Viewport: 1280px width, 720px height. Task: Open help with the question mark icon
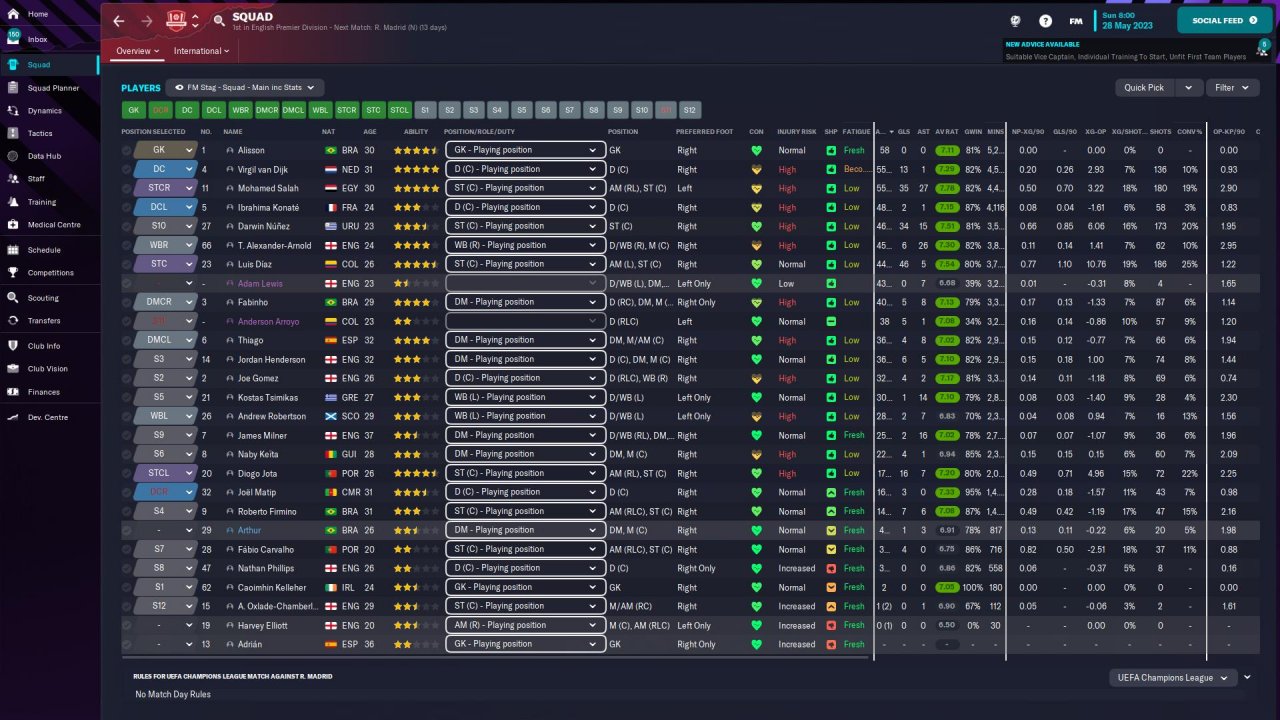(1045, 20)
